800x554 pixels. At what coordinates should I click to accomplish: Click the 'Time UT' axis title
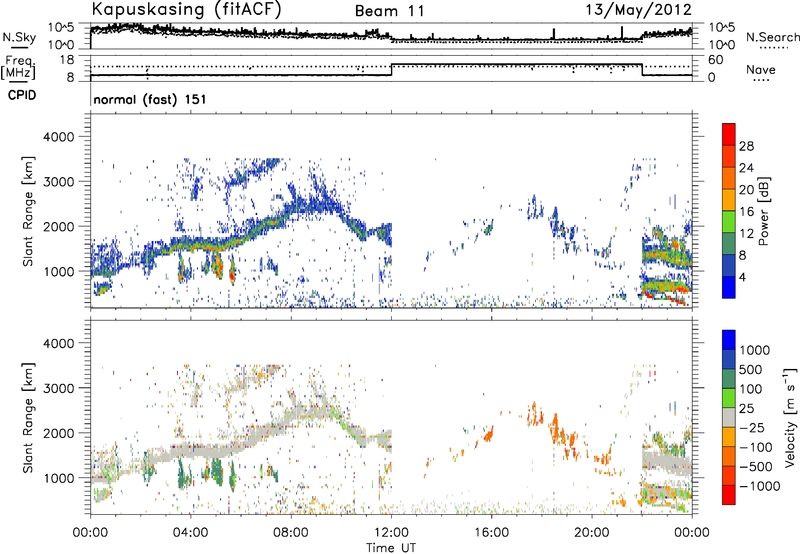pos(391,547)
